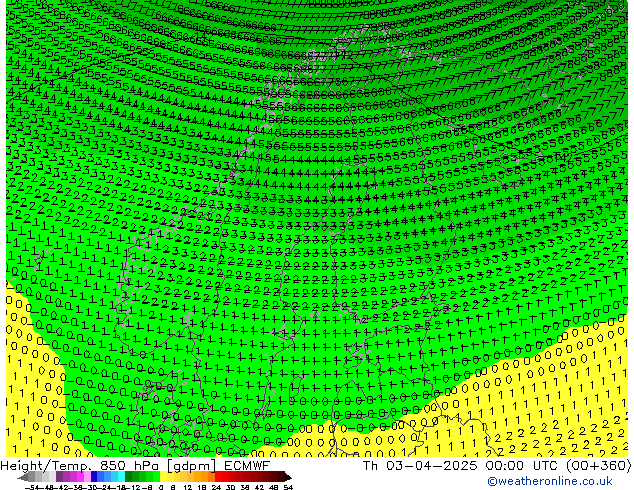This screenshot has height=490, width=634.
Task: Click the cyan swatch in the legend
Action: (x=121, y=477)
